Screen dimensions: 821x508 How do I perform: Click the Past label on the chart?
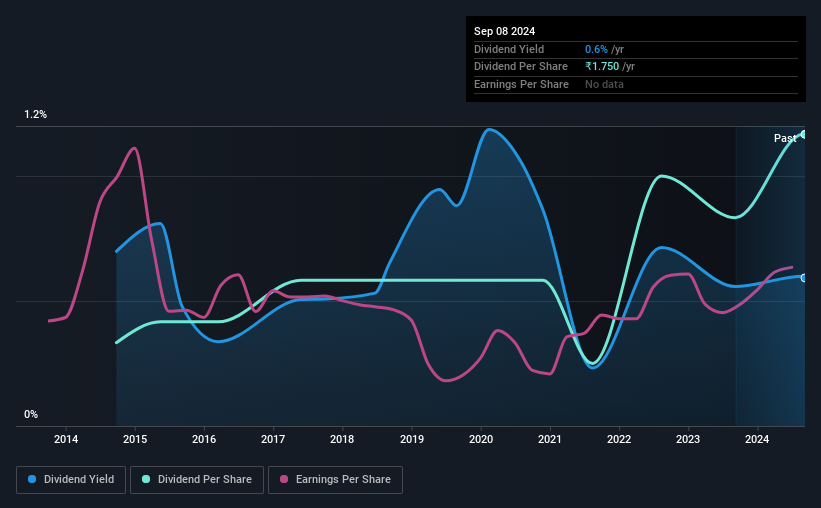pos(785,138)
